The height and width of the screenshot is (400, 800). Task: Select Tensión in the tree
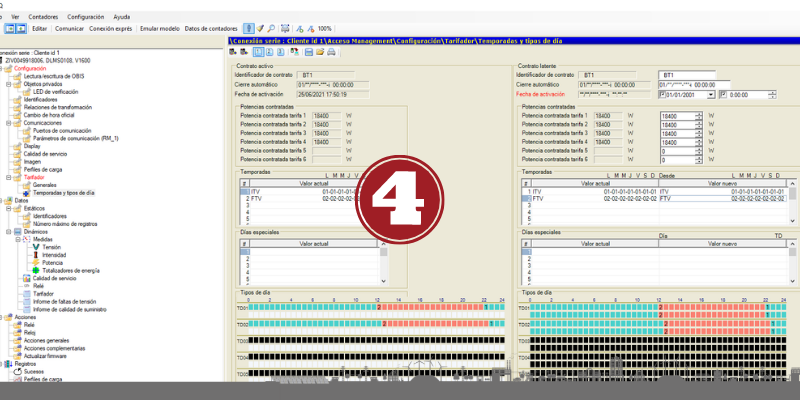click(52, 247)
